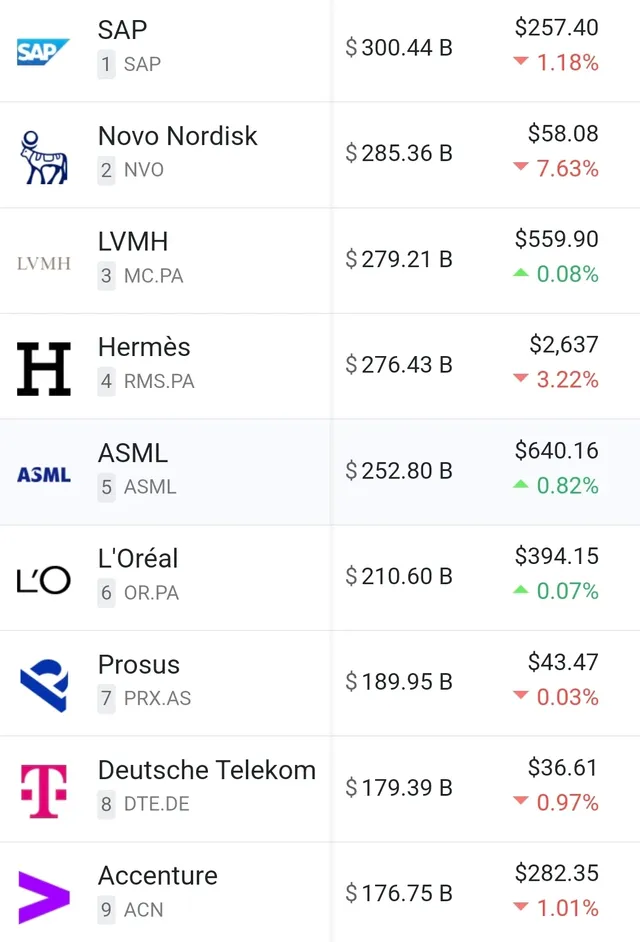Click Novo Nordisk's 7.63% price drop

coord(566,168)
